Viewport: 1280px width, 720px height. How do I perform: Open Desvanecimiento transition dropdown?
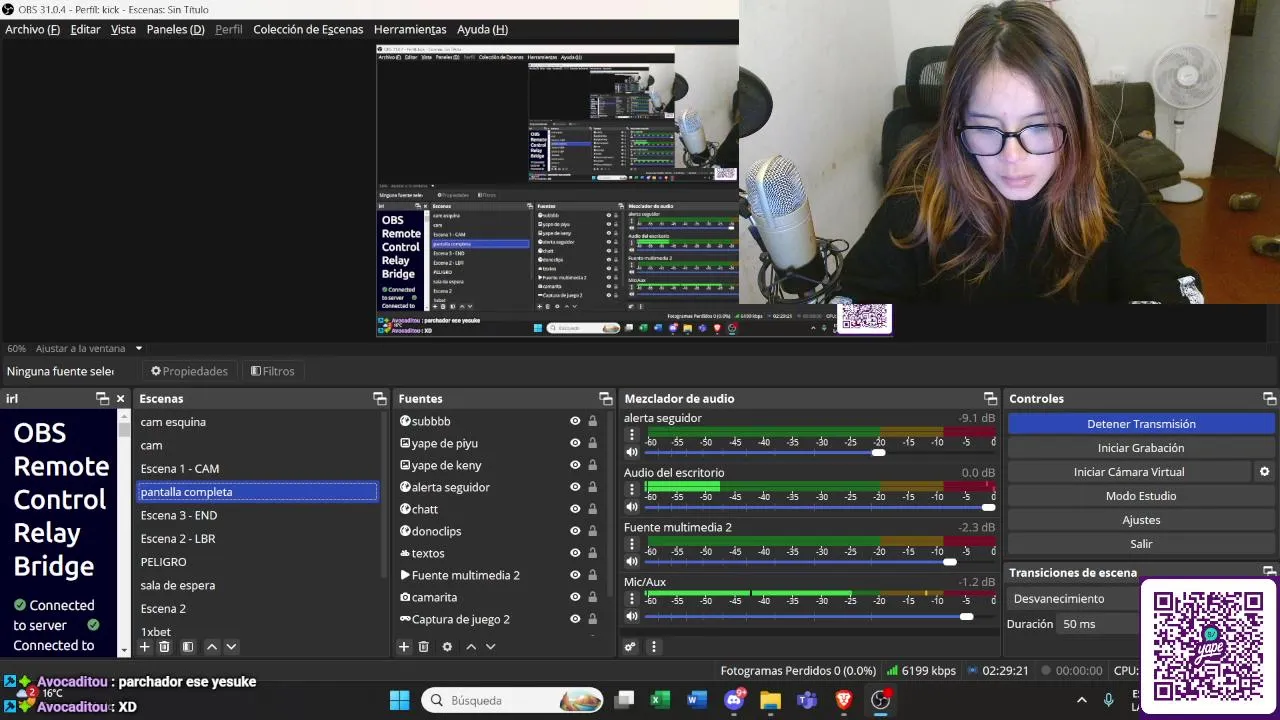pyautogui.click(x=1072, y=598)
